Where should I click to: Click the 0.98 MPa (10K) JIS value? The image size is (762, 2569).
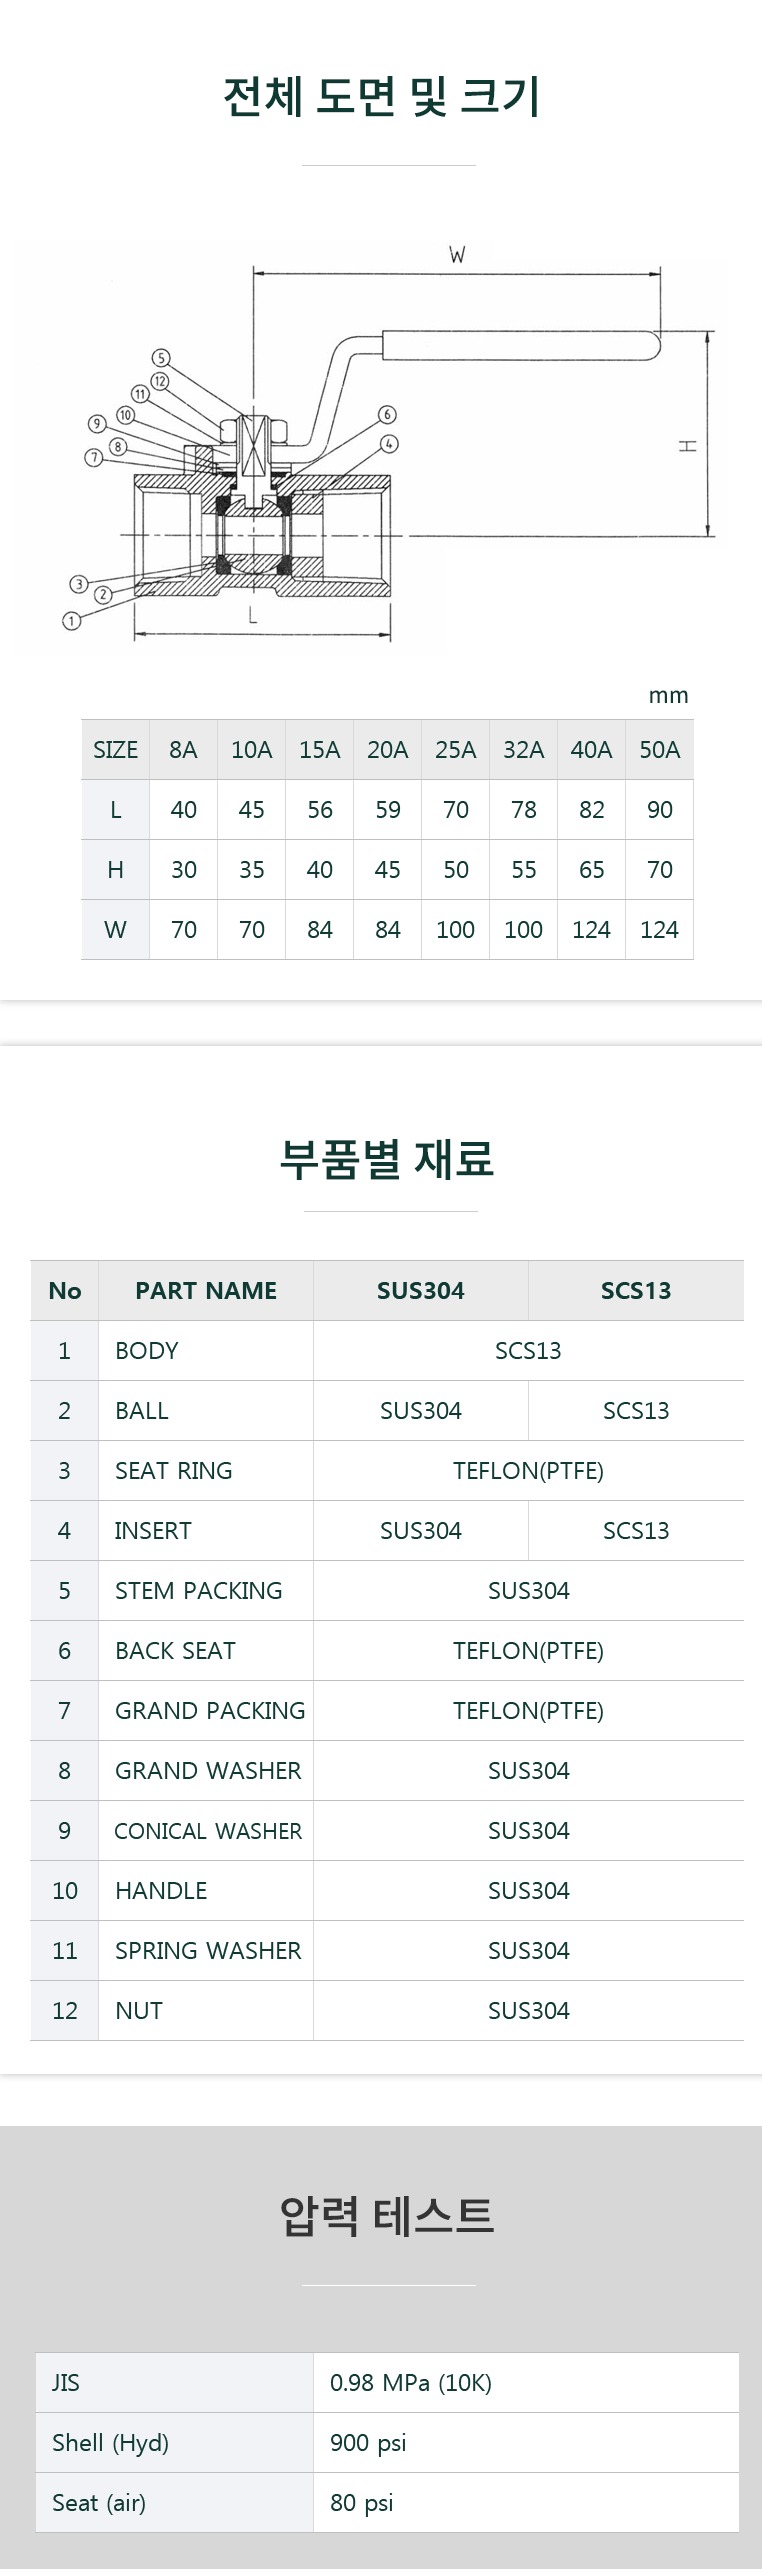click(x=411, y=2383)
